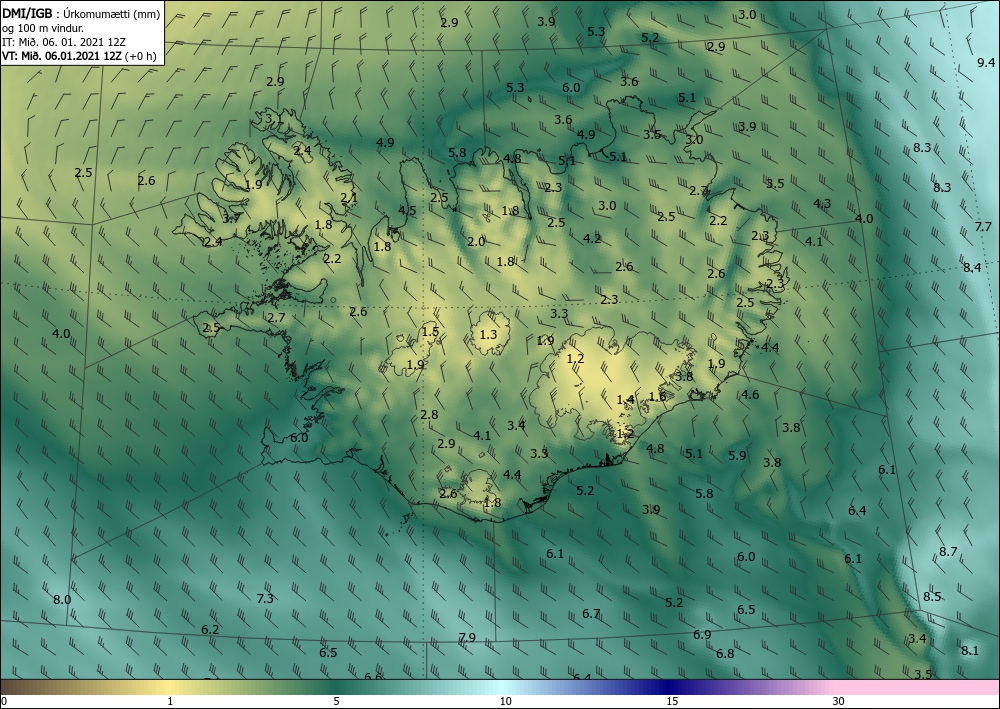Click the color scale tick label "0"
1000x709 pixels.
tap(4, 702)
